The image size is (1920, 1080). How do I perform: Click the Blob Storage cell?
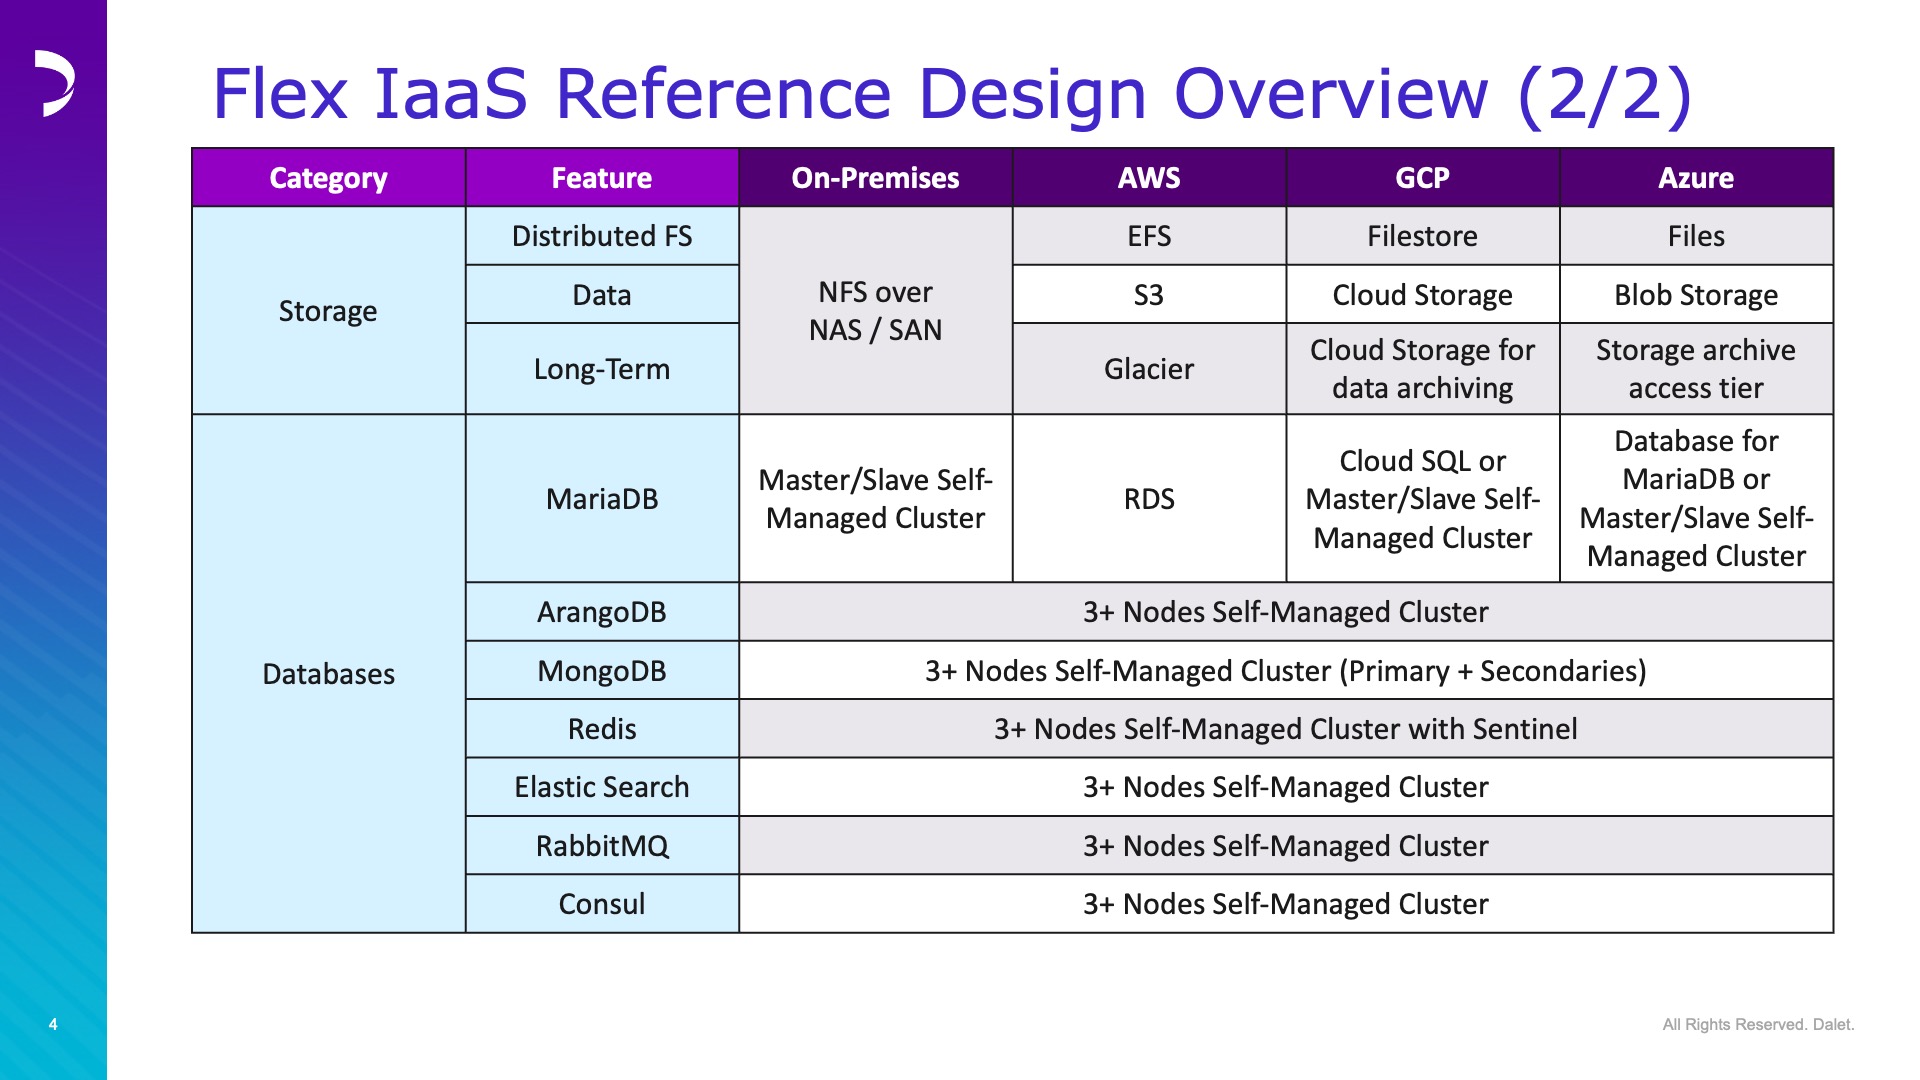point(1696,295)
